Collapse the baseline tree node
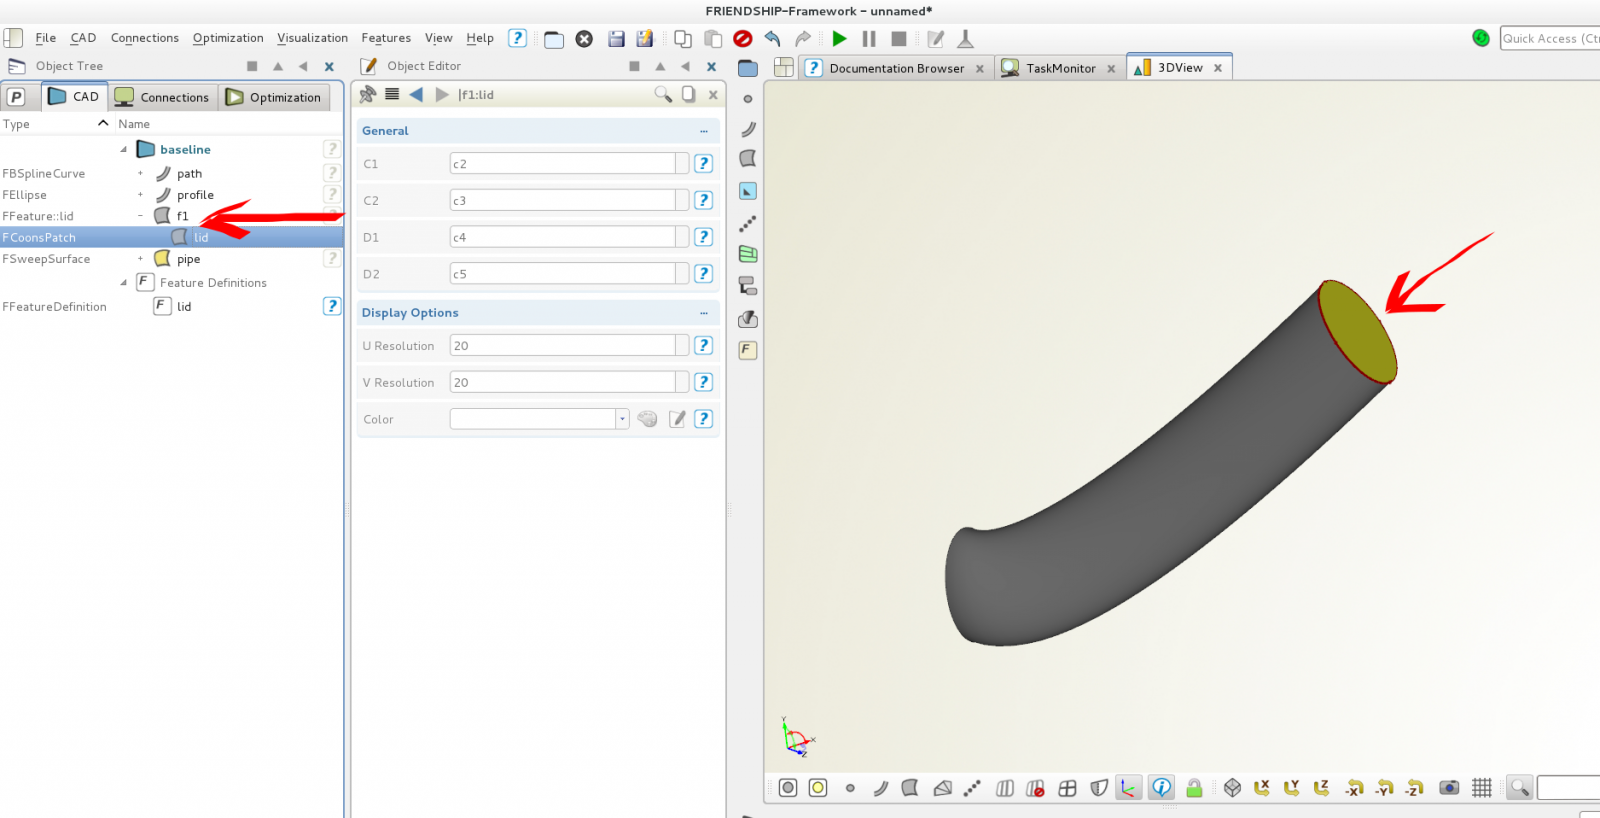Image resolution: width=1600 pixels, height=818 pixels. (x=124, y=150)
